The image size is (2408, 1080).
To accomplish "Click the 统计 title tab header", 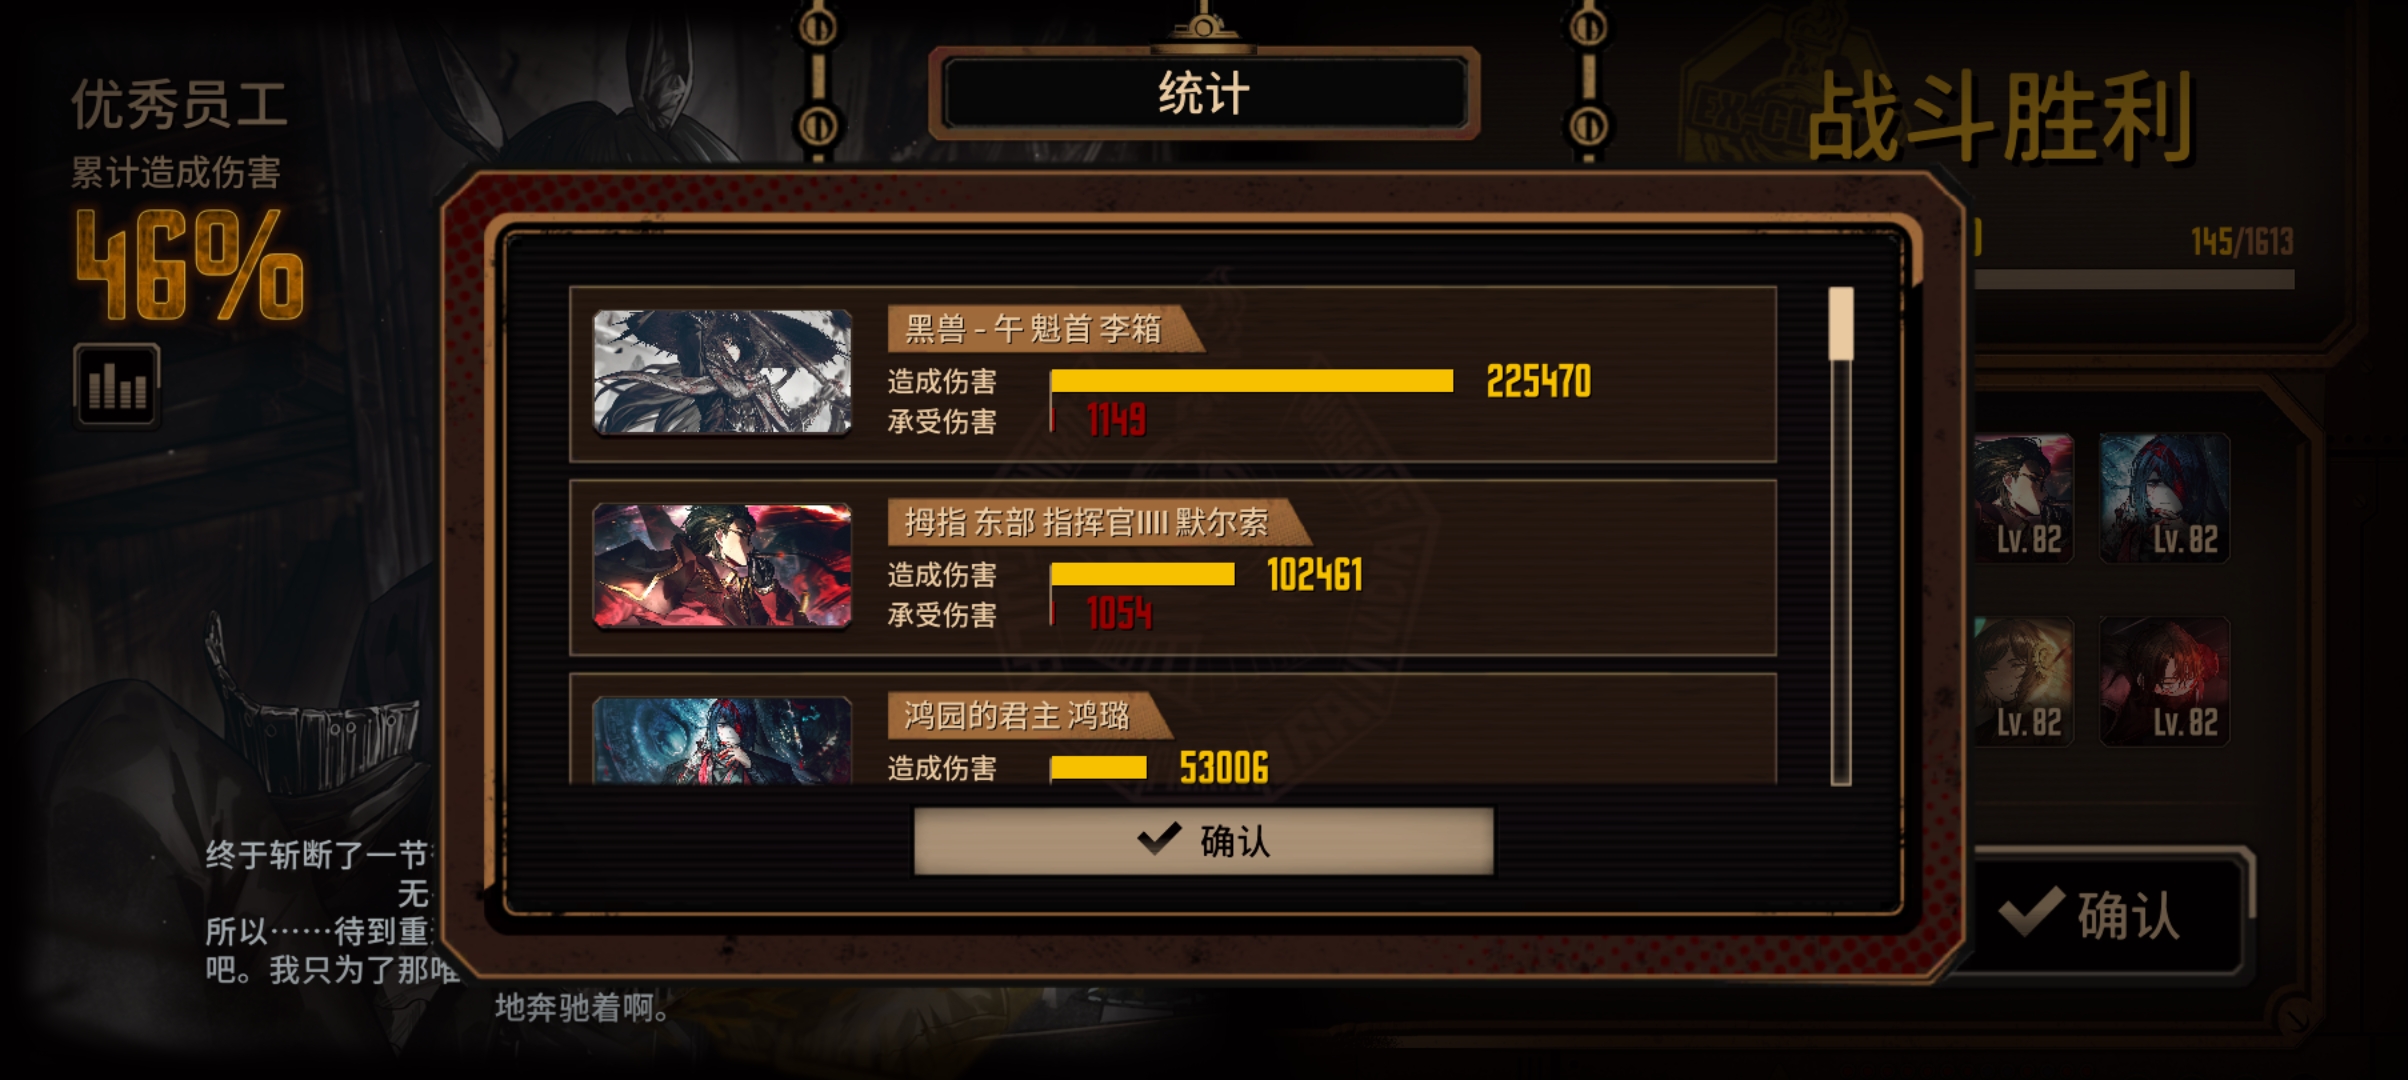I will pos(1204,94).
